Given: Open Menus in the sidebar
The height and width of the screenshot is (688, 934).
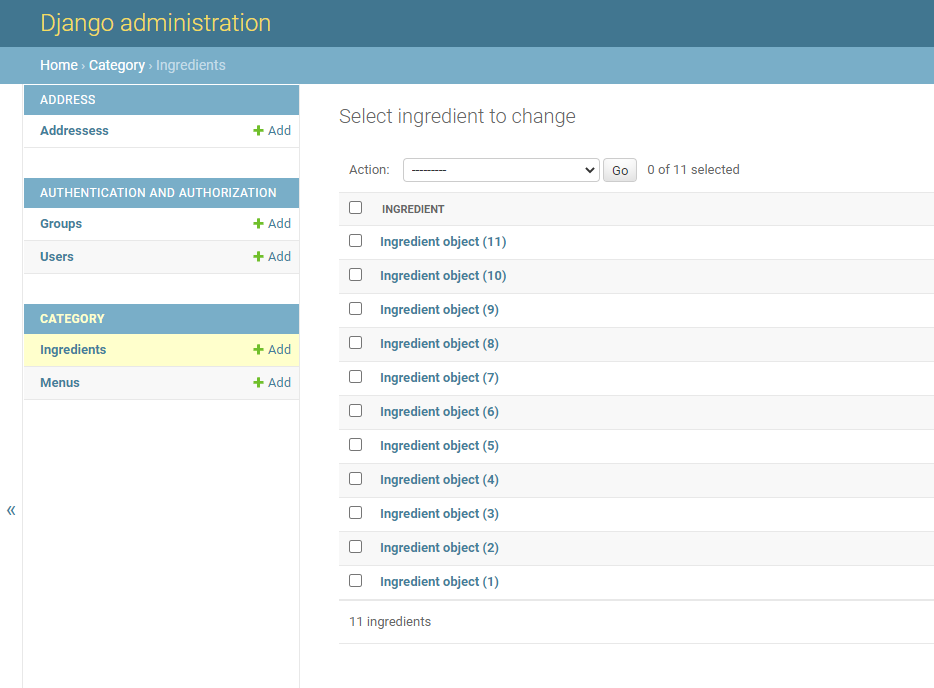Looking at the screenshot, I should (x=60, y=382).
